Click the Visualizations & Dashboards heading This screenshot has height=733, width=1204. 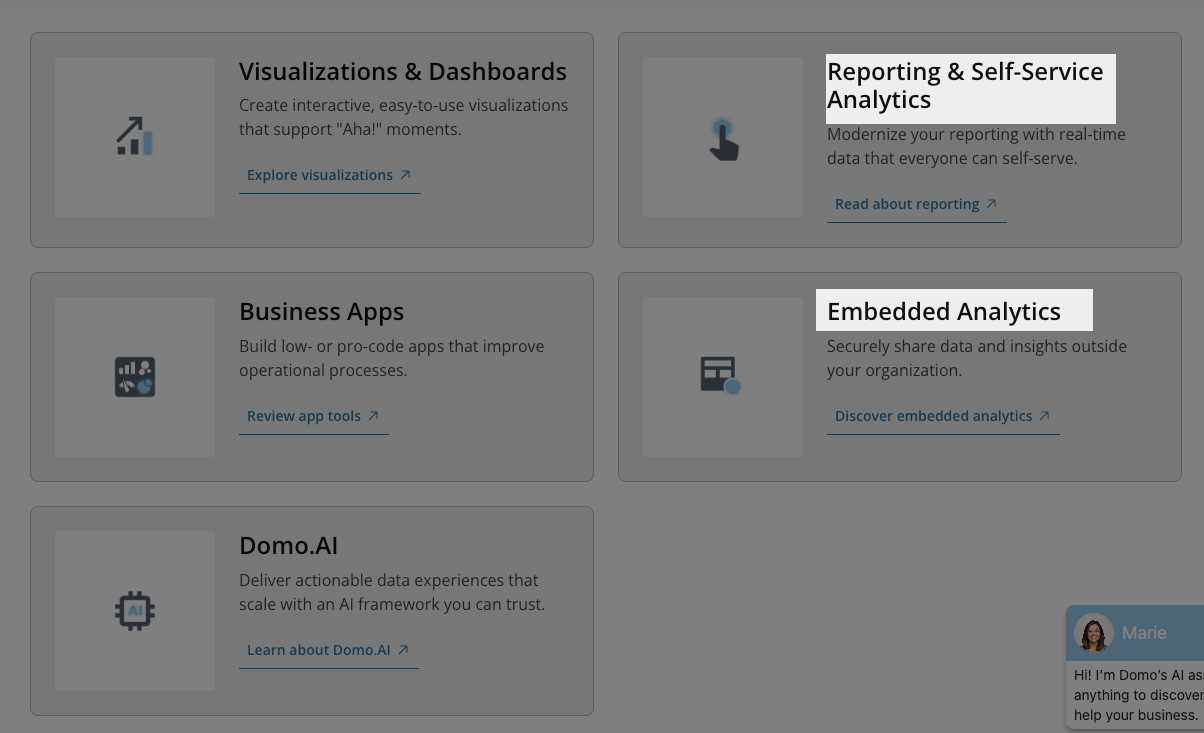402,72
